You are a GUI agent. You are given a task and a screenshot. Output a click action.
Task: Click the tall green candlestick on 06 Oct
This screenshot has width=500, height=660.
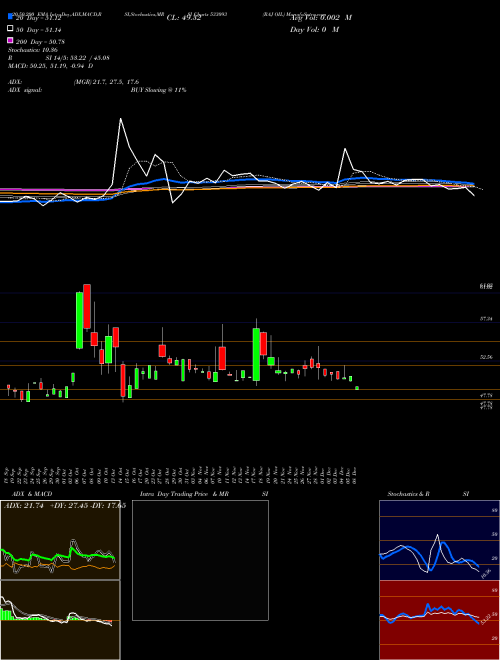[79, 320]
